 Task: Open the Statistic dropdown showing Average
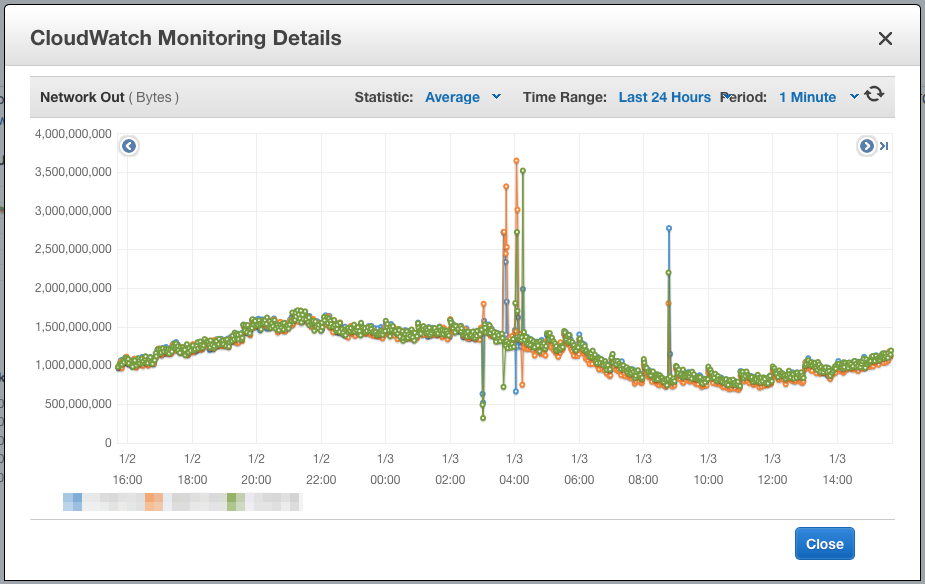[x=463, y=97]
